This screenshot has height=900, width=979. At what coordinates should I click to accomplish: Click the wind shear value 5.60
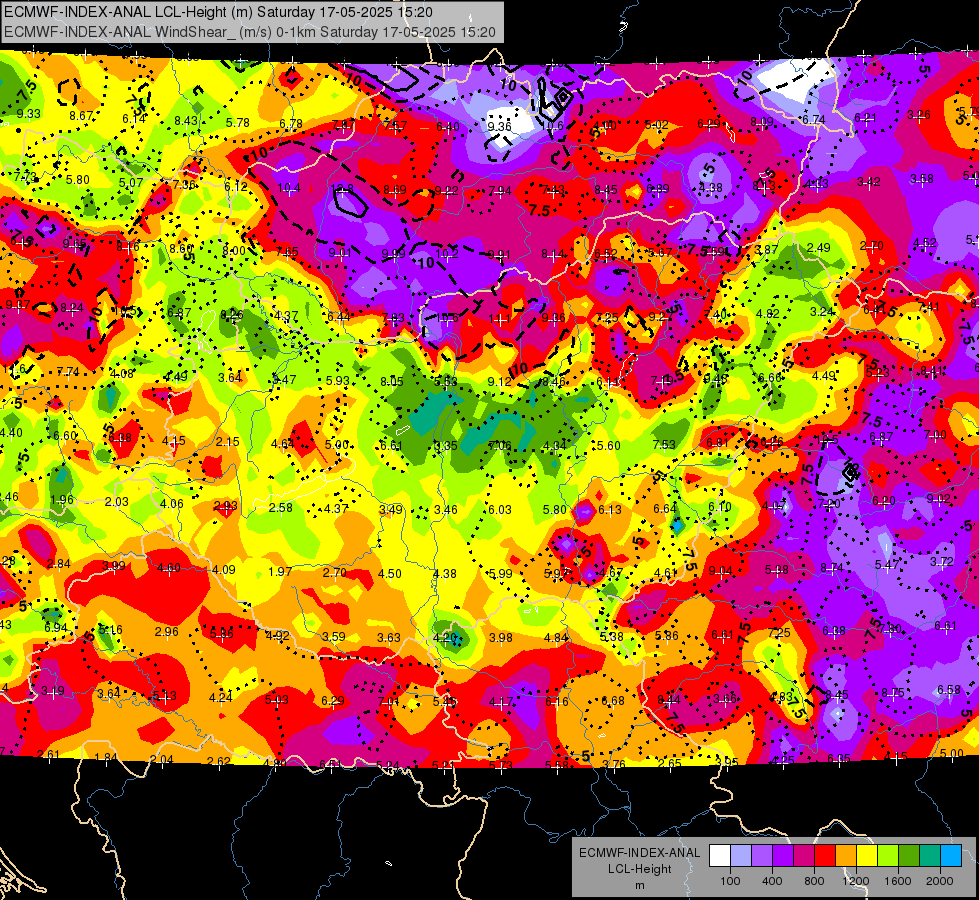(609, 445)
